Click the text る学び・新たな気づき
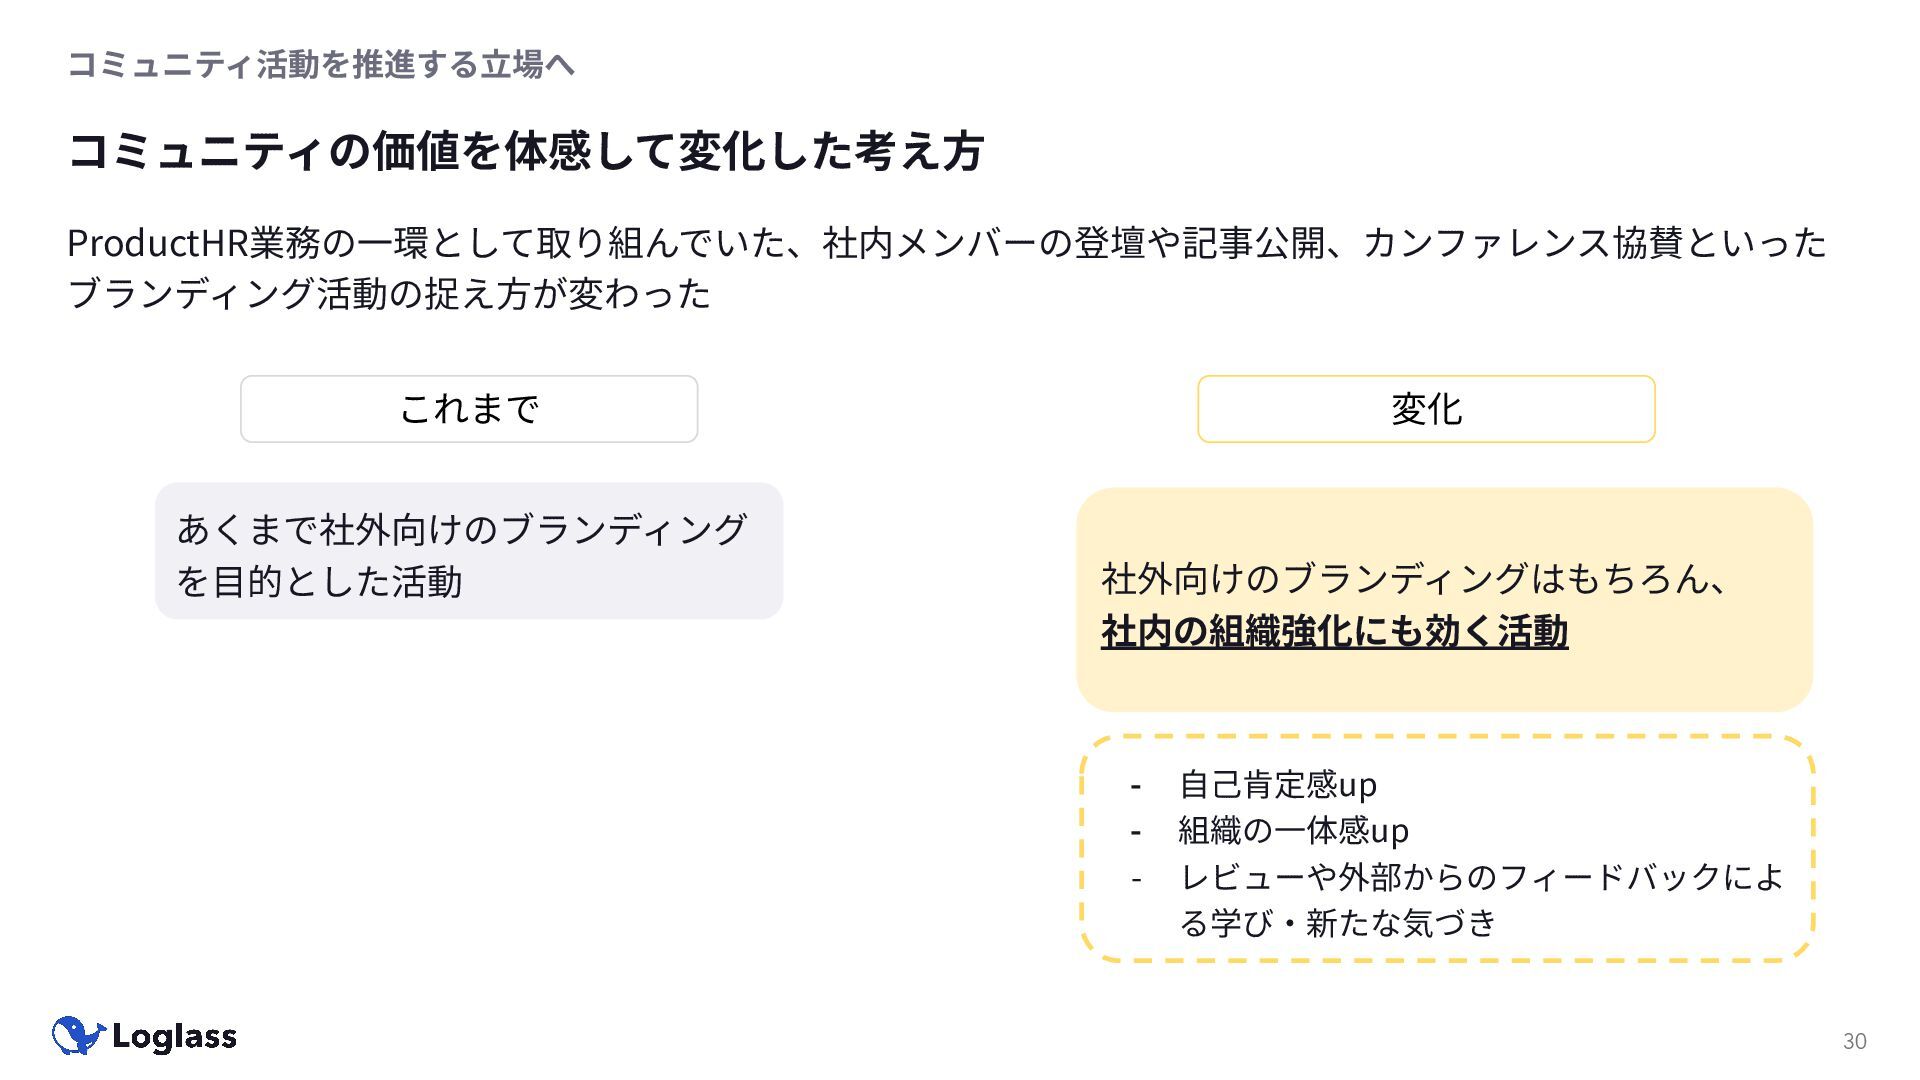 [x=1337, y=923]
